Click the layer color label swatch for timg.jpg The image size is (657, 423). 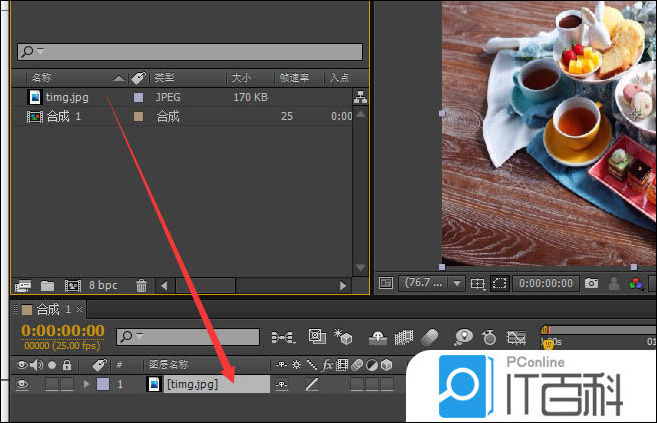pos(103,384)
